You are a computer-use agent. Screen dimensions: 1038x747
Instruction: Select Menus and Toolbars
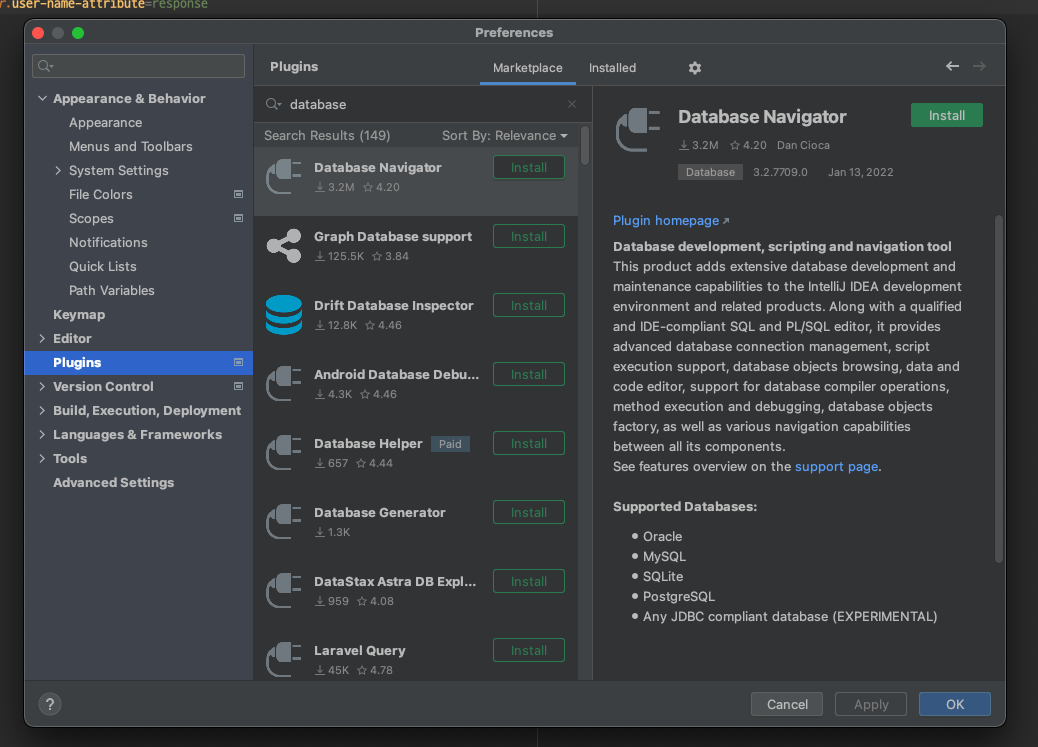click(130, 146)
